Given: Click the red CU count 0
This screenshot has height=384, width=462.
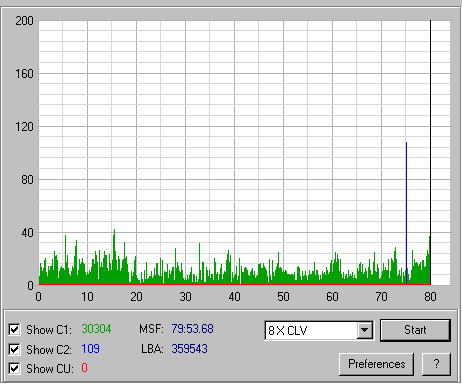Looking at the screenshot, I should pos(85,368).
